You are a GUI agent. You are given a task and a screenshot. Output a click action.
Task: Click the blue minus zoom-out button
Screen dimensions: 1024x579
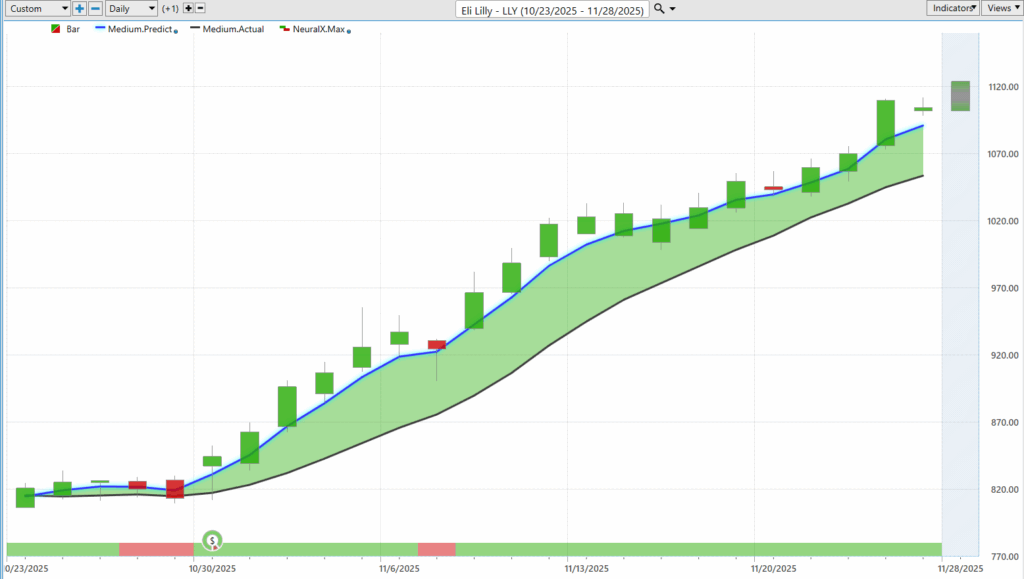(x=95, y=8)
